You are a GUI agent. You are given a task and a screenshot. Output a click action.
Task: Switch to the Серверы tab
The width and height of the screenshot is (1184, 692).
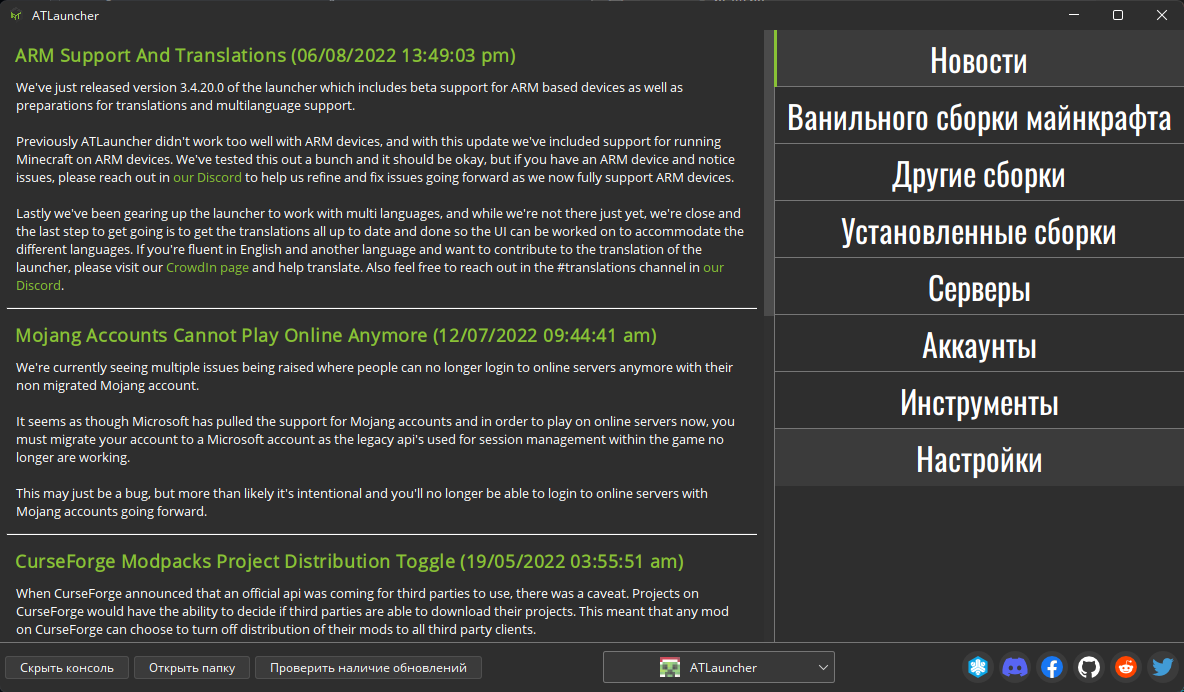click(978, 287)
